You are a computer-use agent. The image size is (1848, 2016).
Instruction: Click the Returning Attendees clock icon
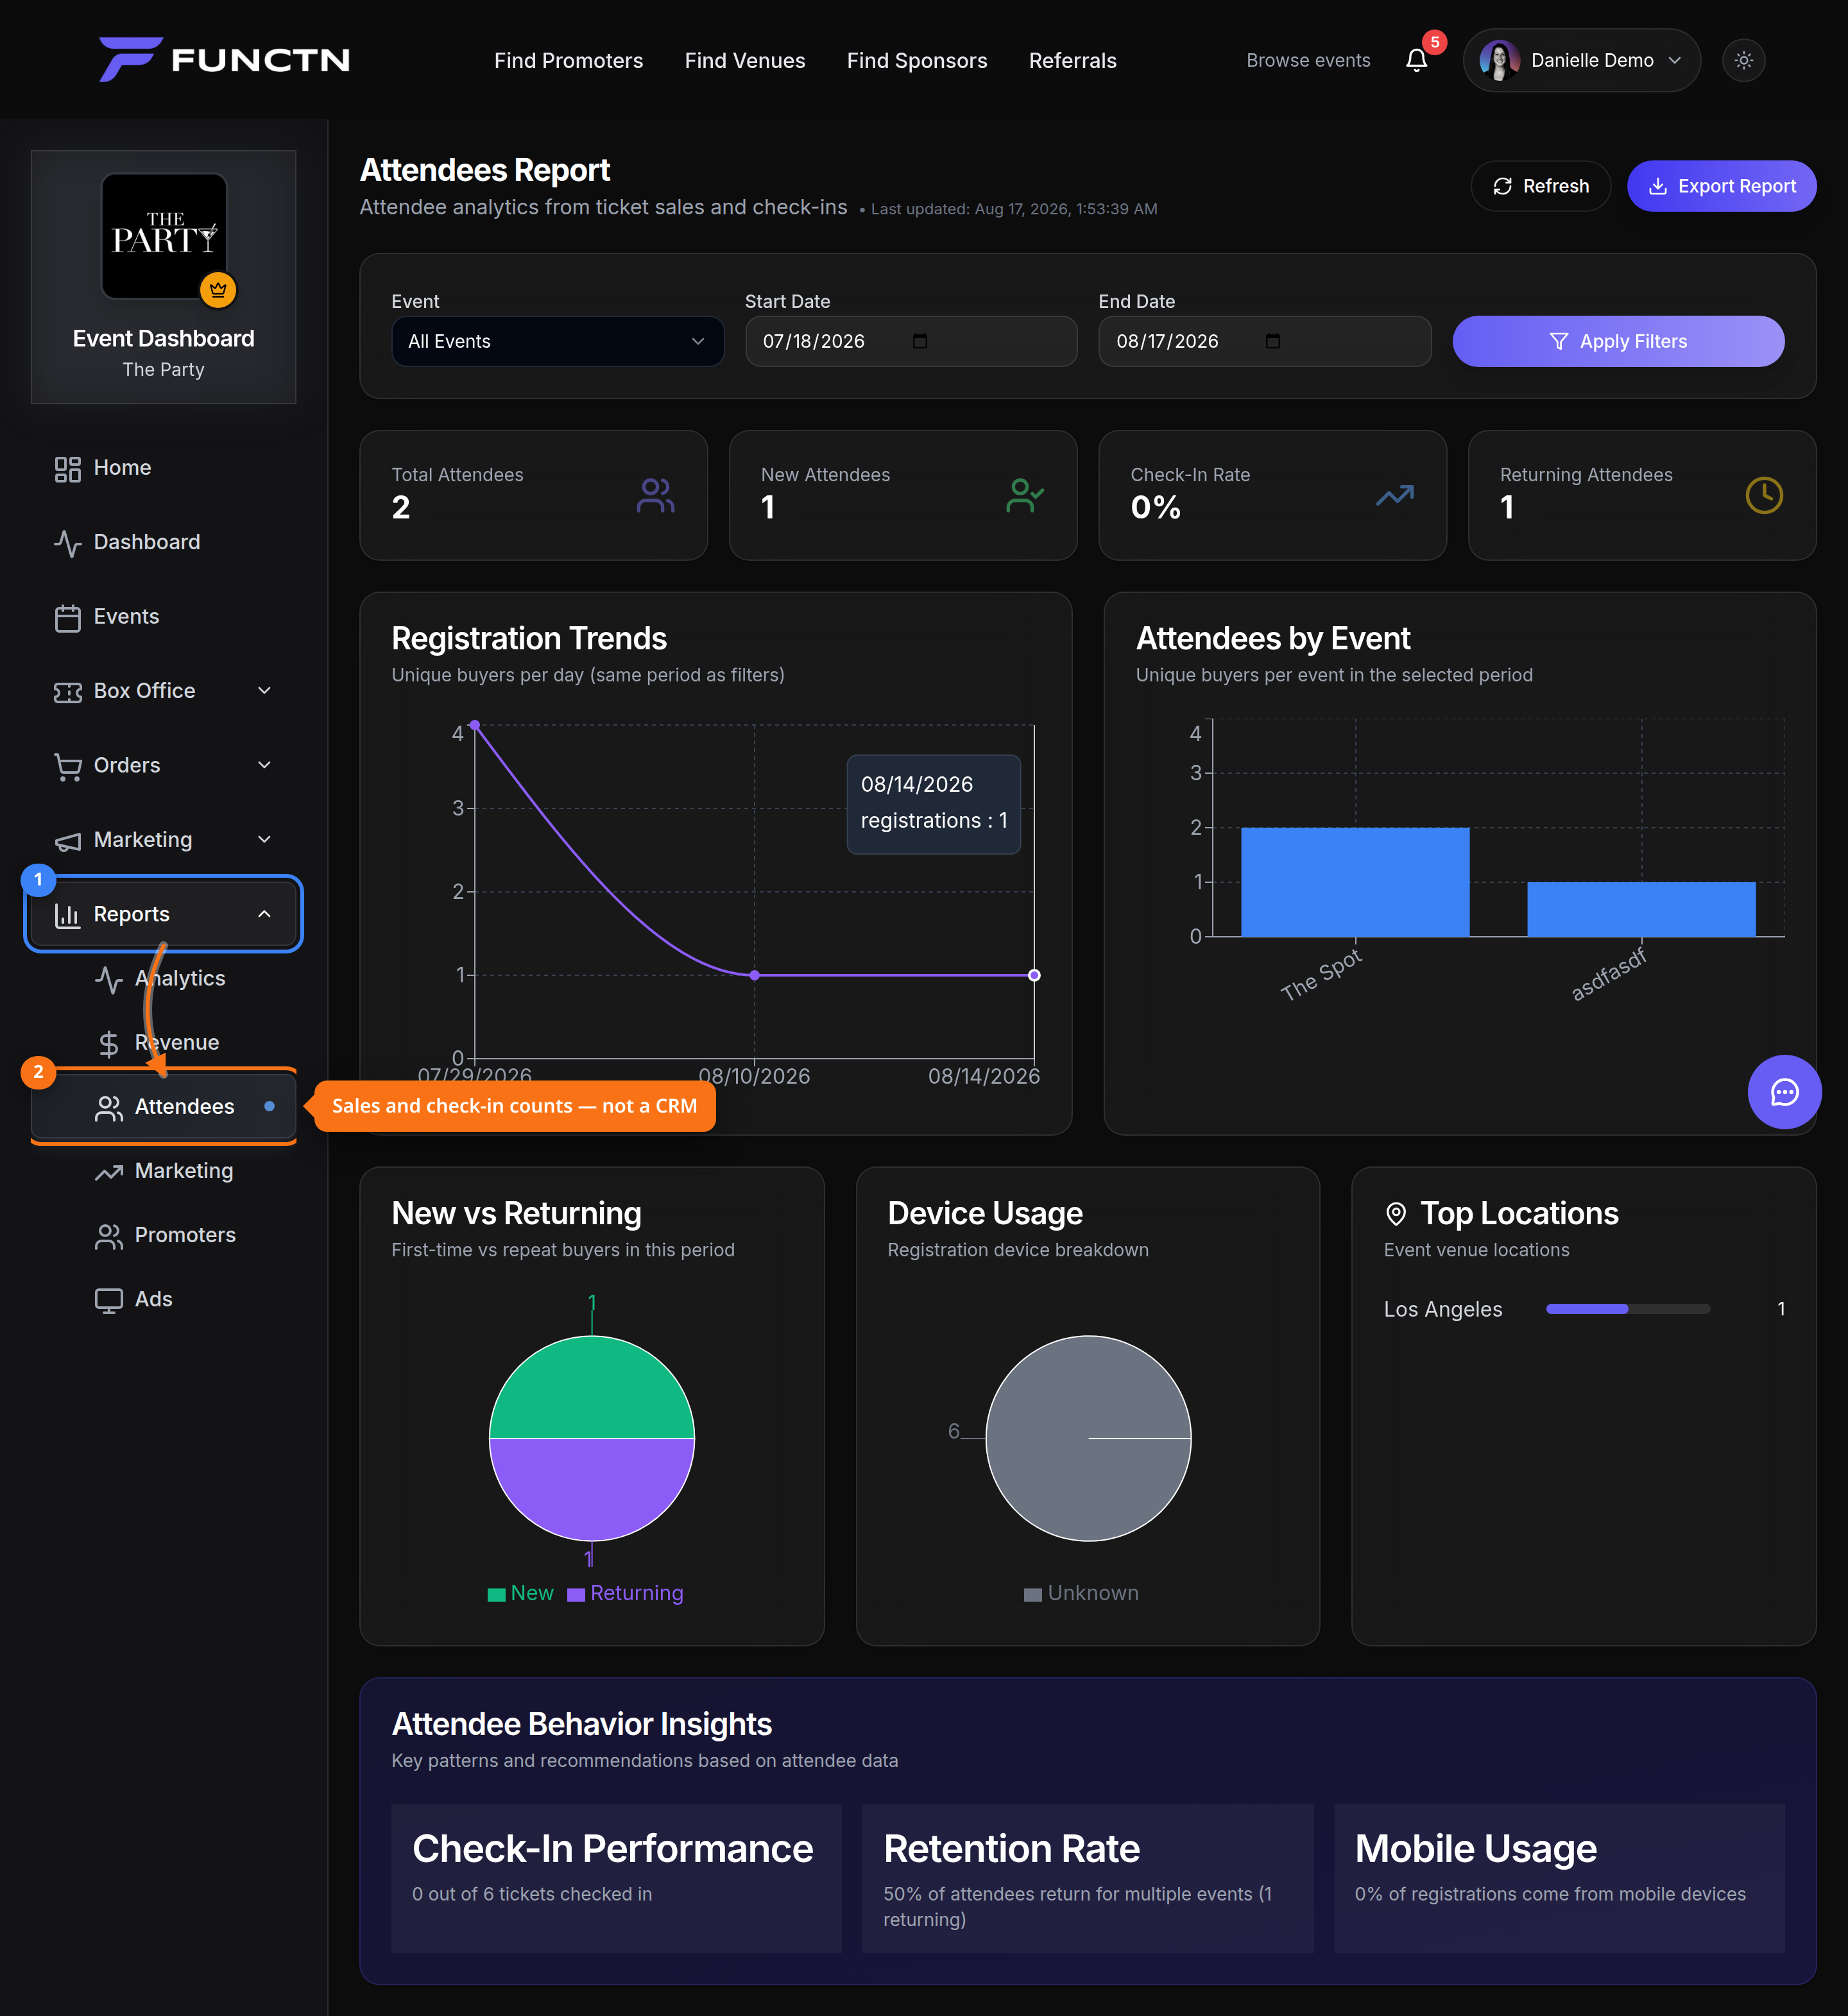pyautogui.click(x=1764, y=495)
